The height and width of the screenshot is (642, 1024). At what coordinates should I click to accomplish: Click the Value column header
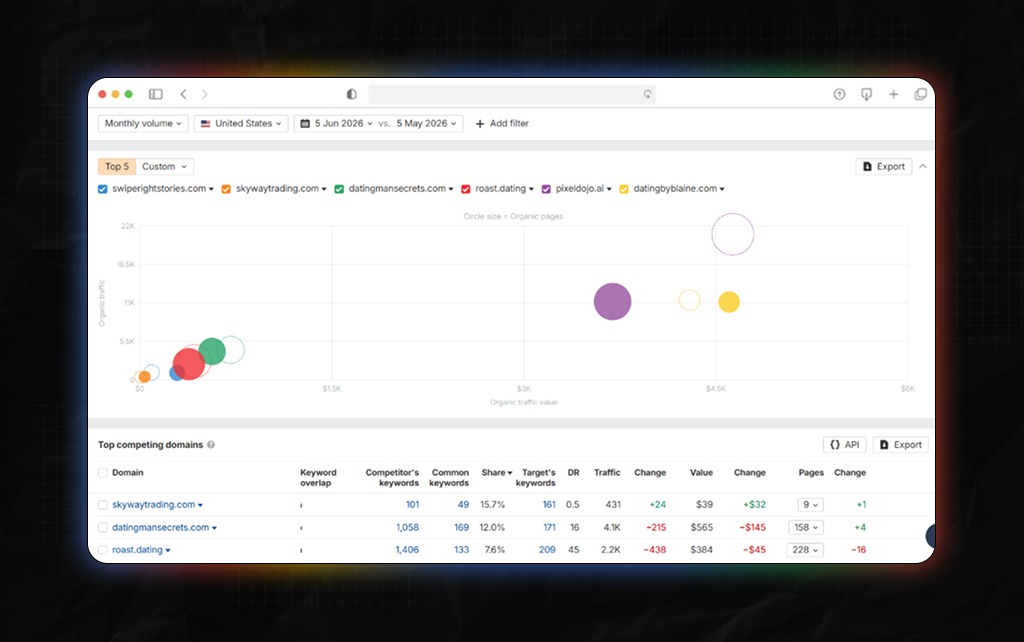click(x=701, y=472)
